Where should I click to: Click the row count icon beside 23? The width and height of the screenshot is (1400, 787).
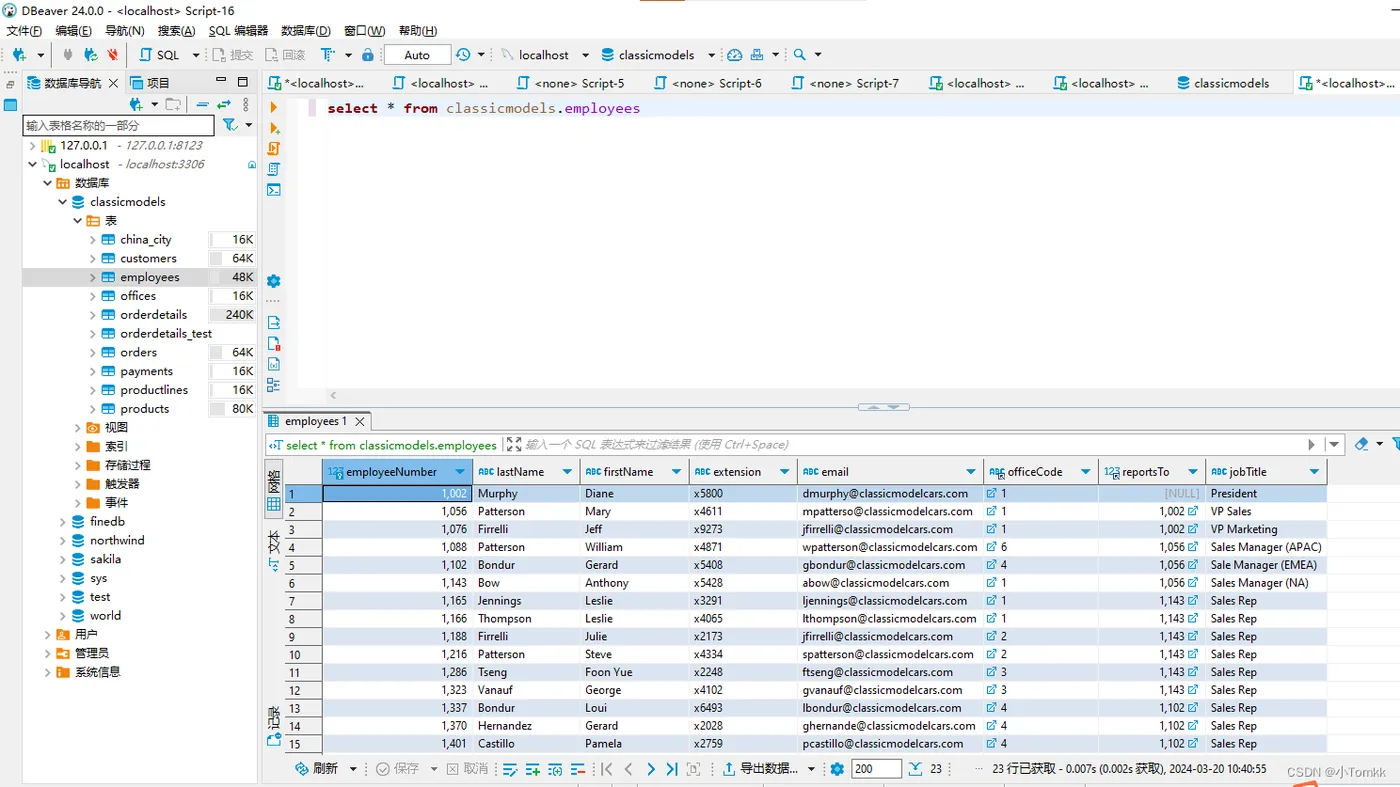tap(916, 769)
